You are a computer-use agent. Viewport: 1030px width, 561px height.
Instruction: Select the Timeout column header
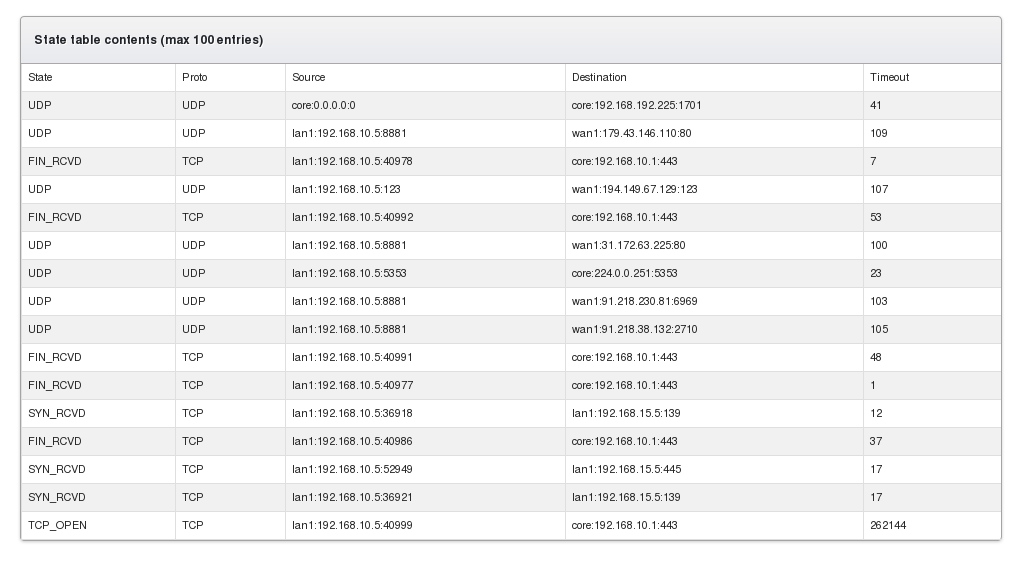coord(889,77)
